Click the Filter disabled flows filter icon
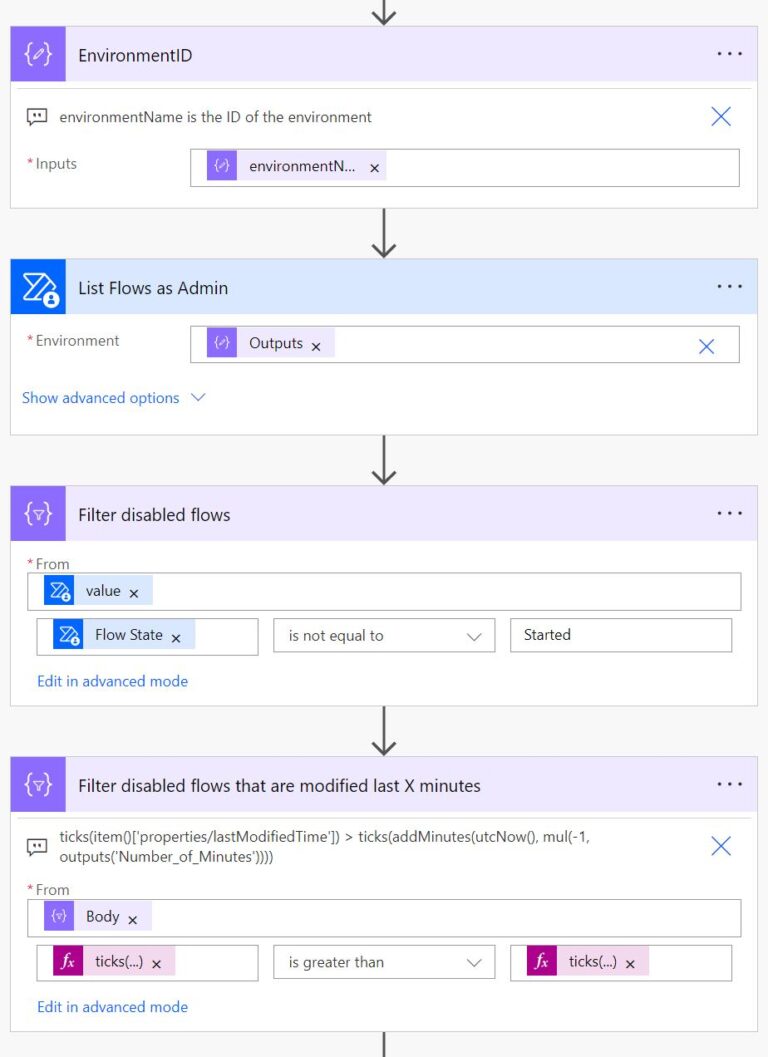Image resolution: width=768 pixels, height=1057 pixels. (x=36, y=513)
